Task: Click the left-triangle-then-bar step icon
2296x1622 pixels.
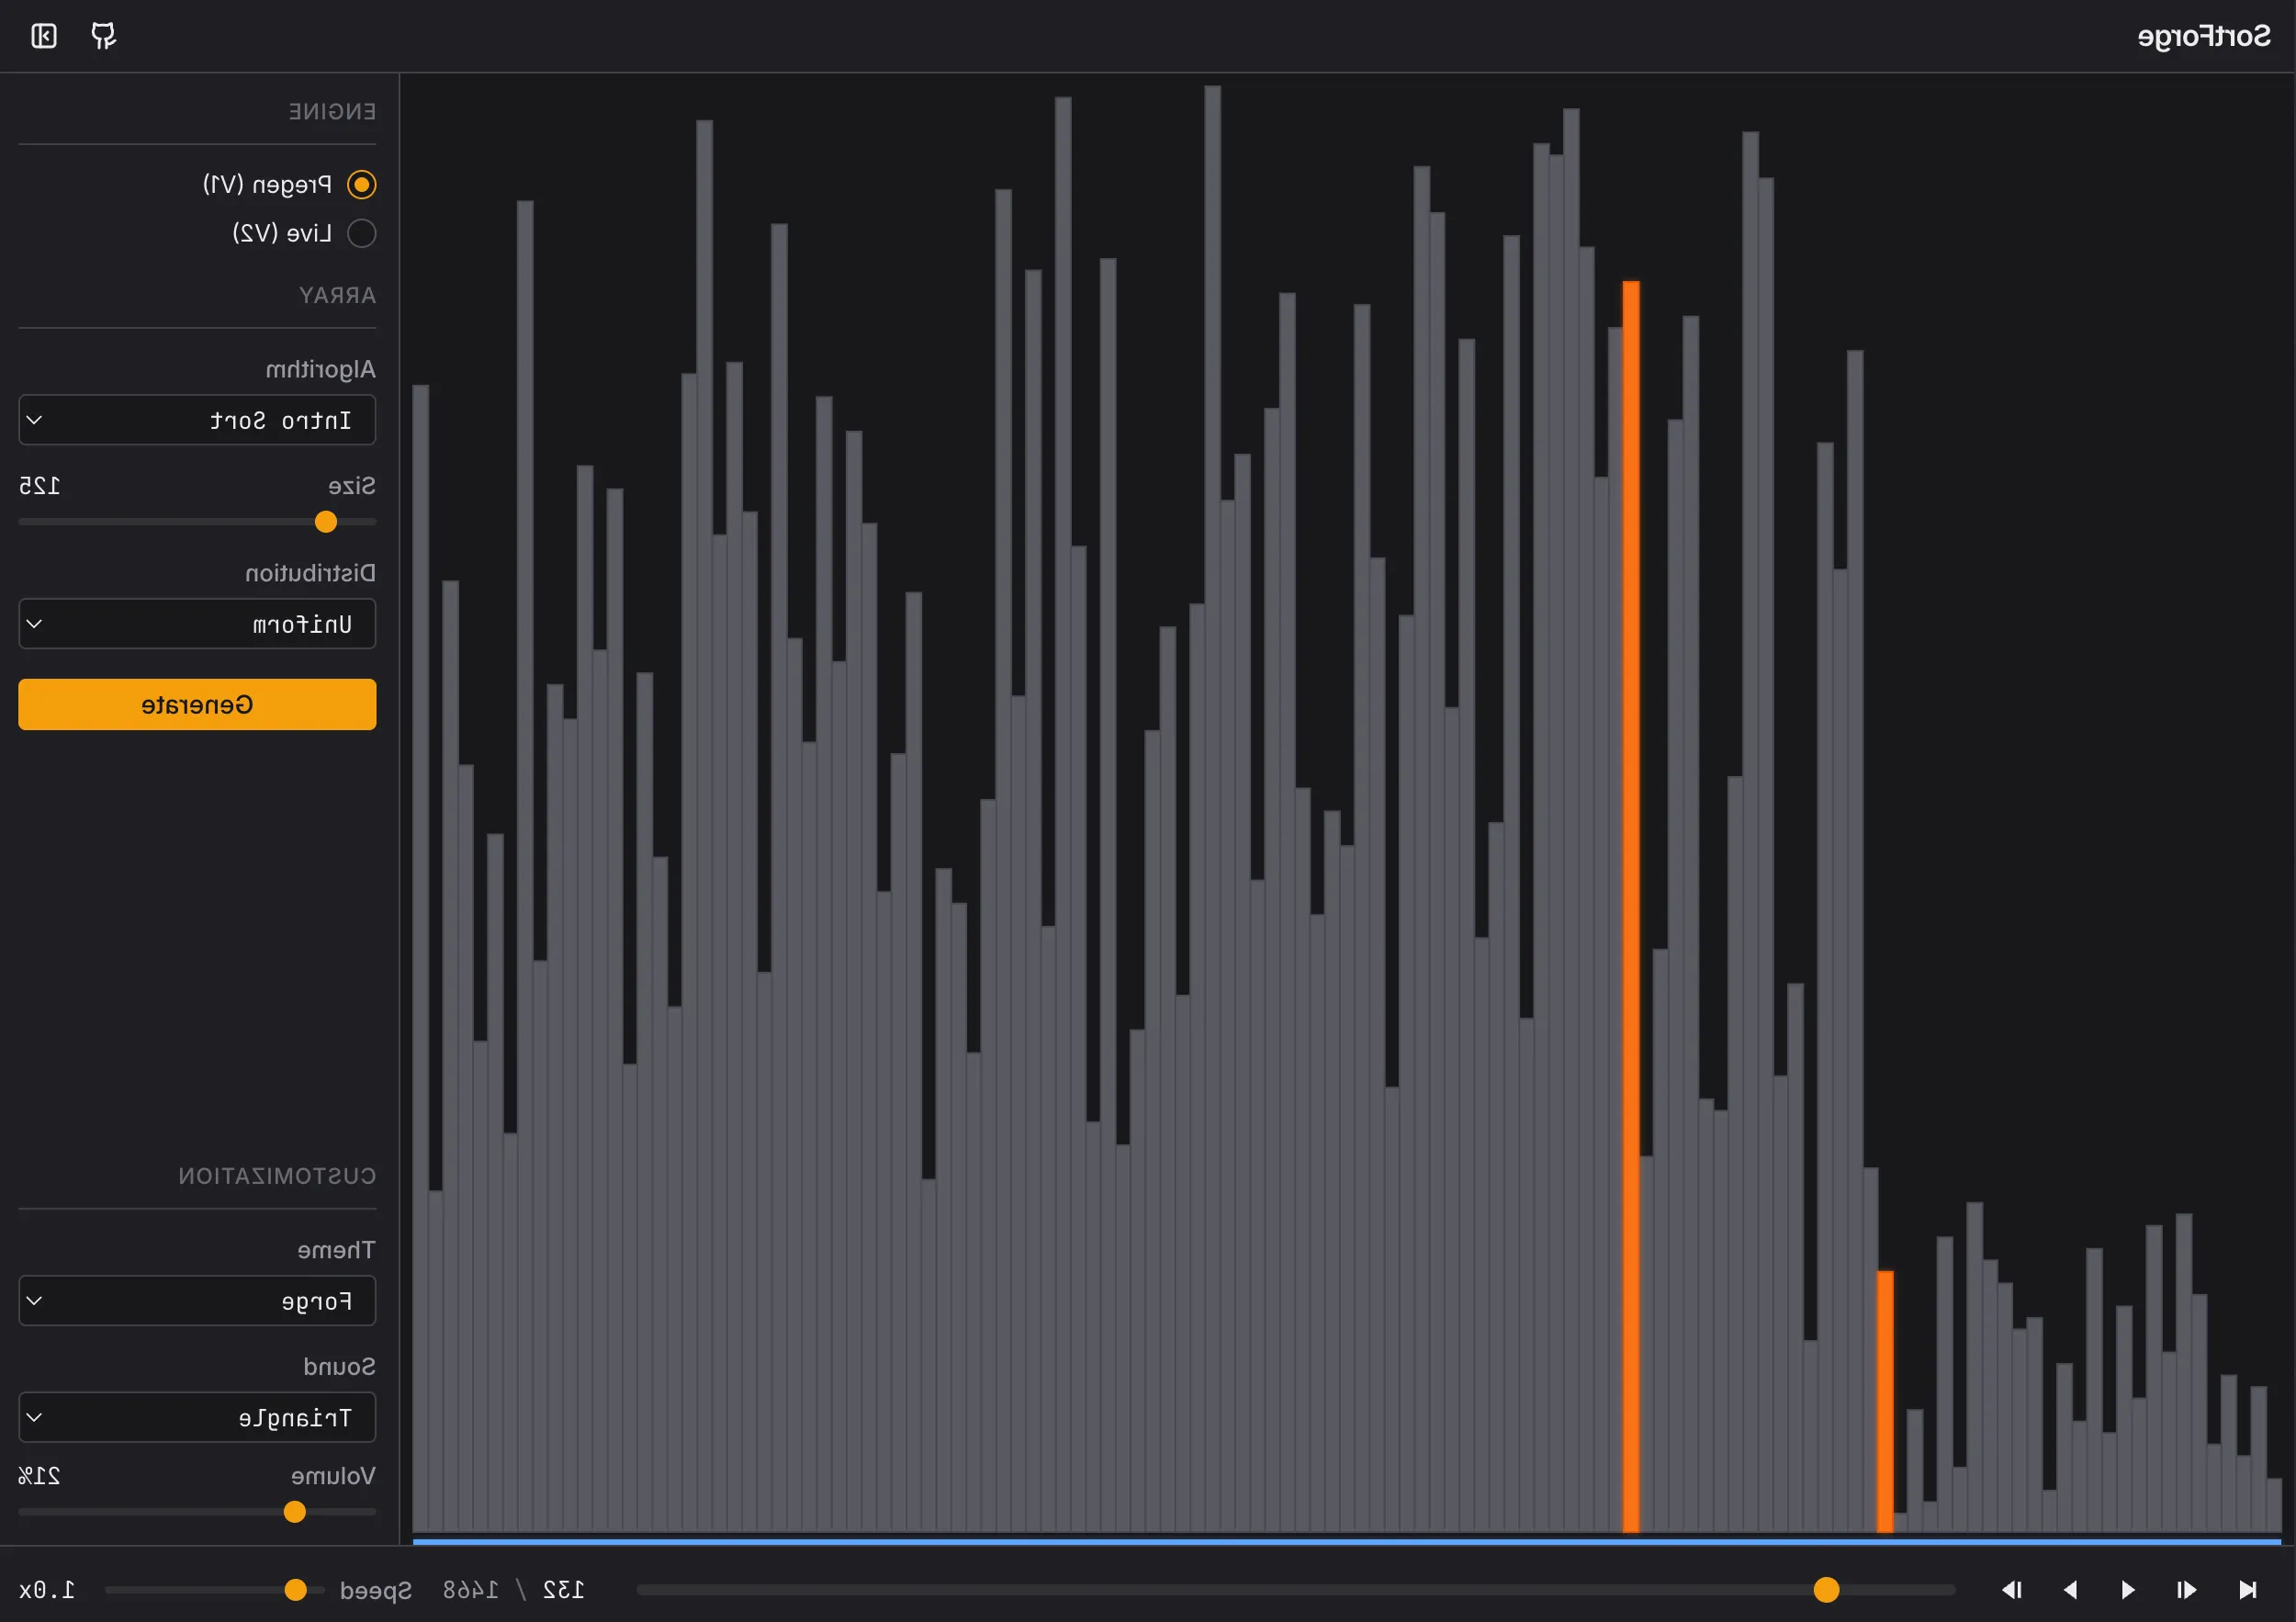Action: pyautogui.click(x=2012, y=1589)
